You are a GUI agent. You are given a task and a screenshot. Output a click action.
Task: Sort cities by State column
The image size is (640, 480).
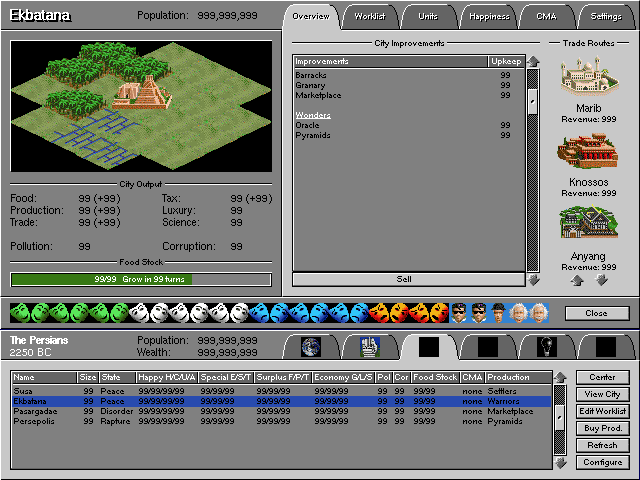[x=117, y=377]
